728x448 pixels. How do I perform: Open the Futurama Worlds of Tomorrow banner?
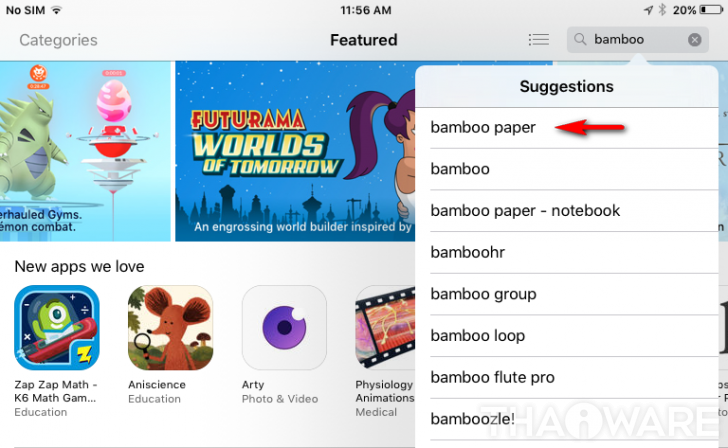(x=295, y=151)
